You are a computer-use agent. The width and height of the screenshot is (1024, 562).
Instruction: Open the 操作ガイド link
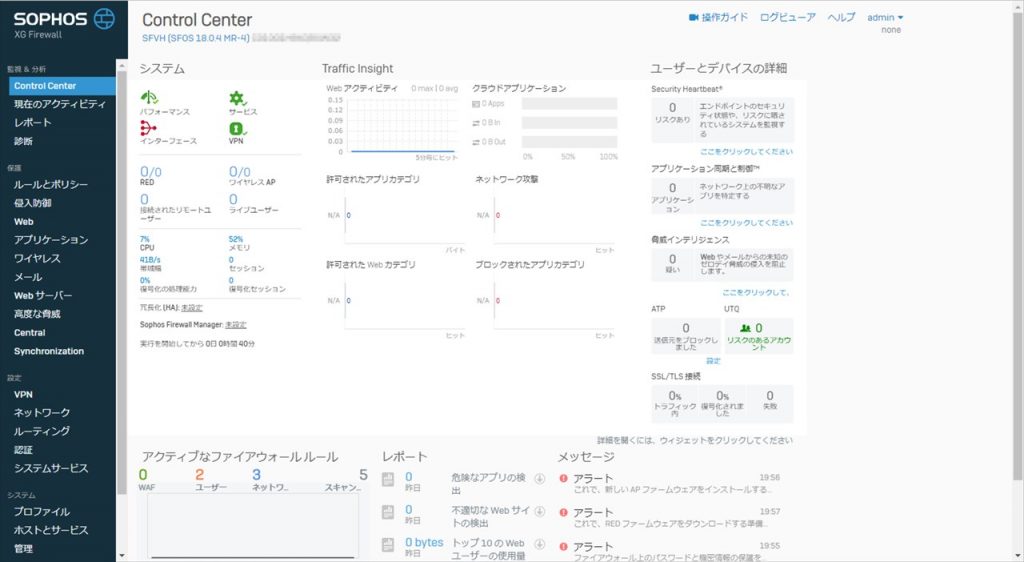click(x=724, y=18)
